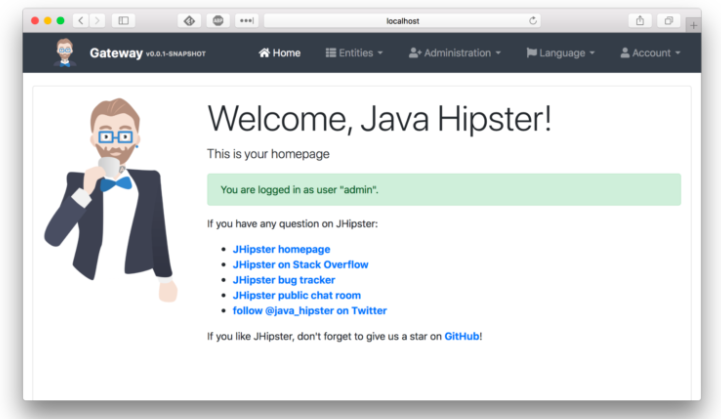This screenshot has height=419, width=721.
Task: Click the Safari share icon
Action: [638, 20]
